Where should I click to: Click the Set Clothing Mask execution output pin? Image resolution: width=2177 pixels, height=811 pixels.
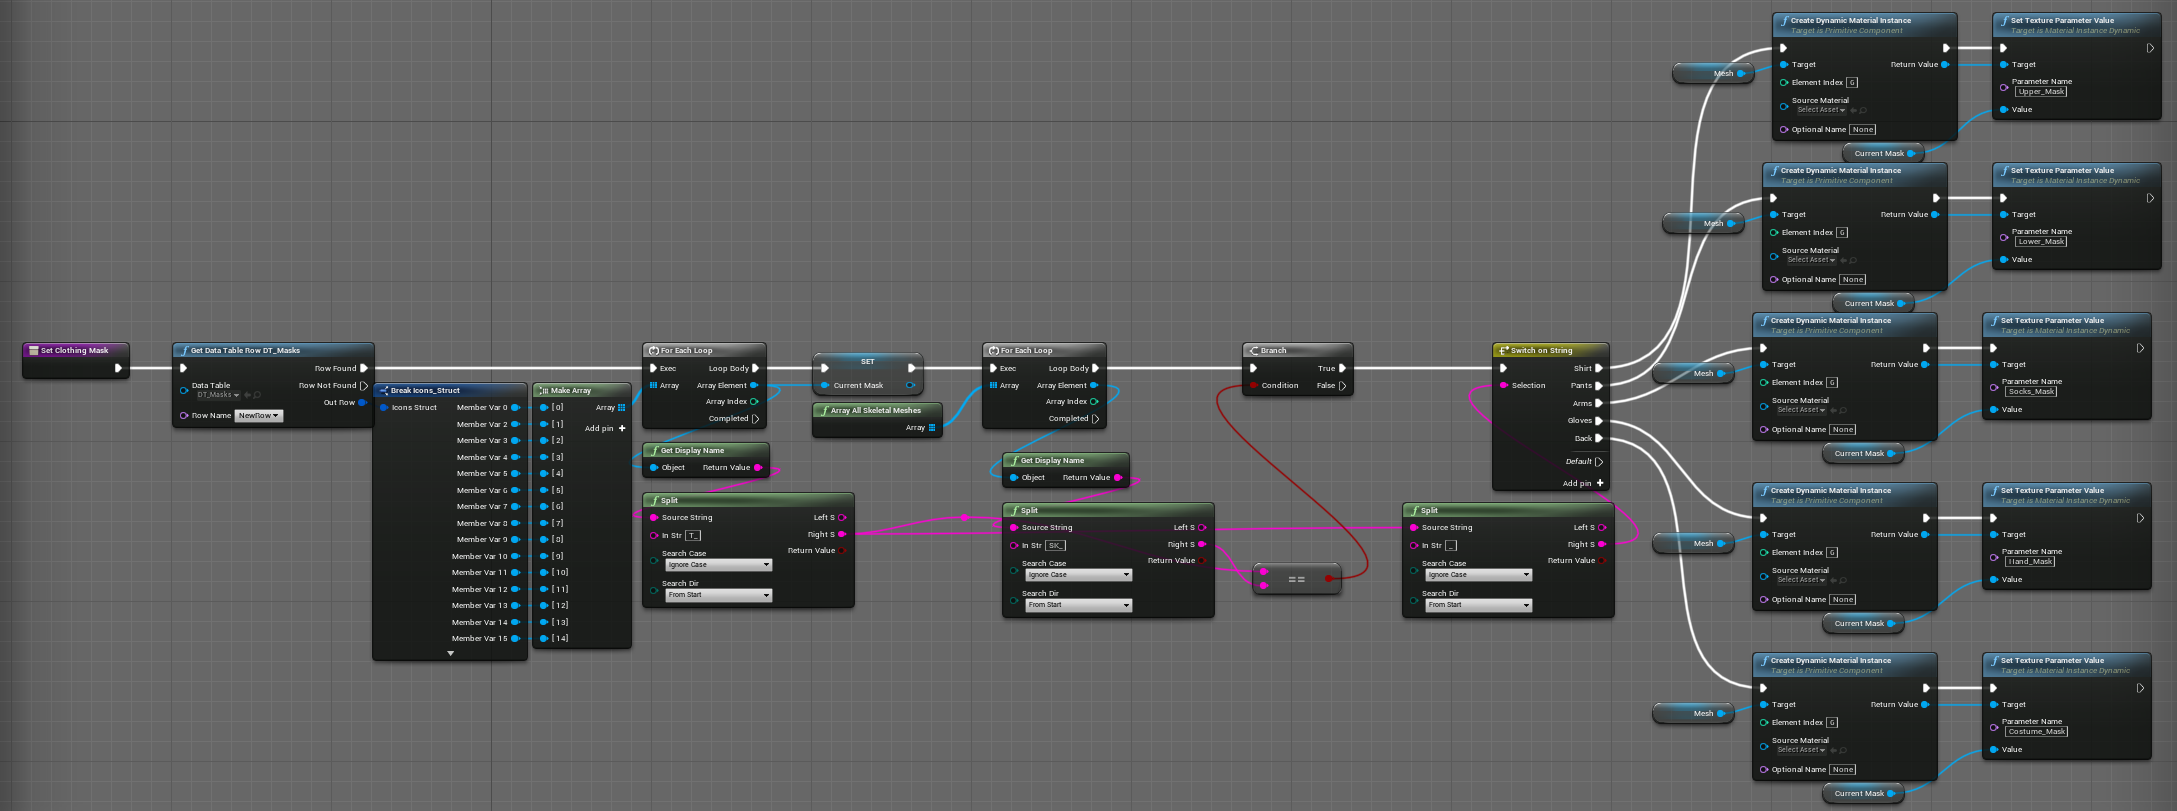[118, 368]
